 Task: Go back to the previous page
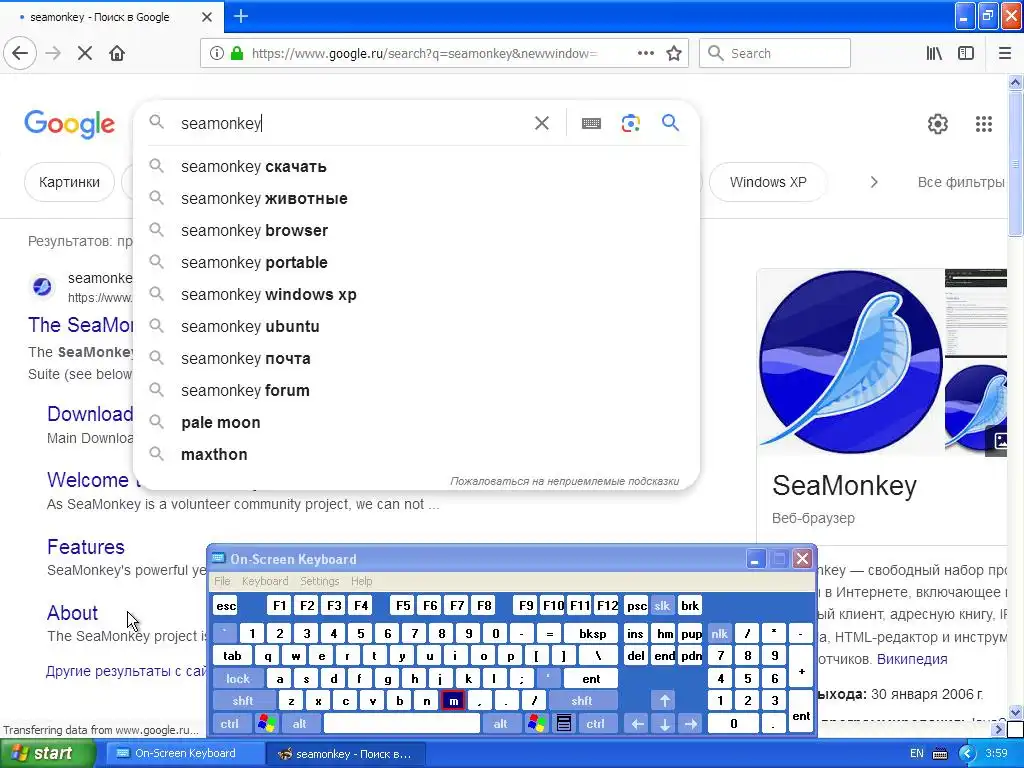point(20,53)
